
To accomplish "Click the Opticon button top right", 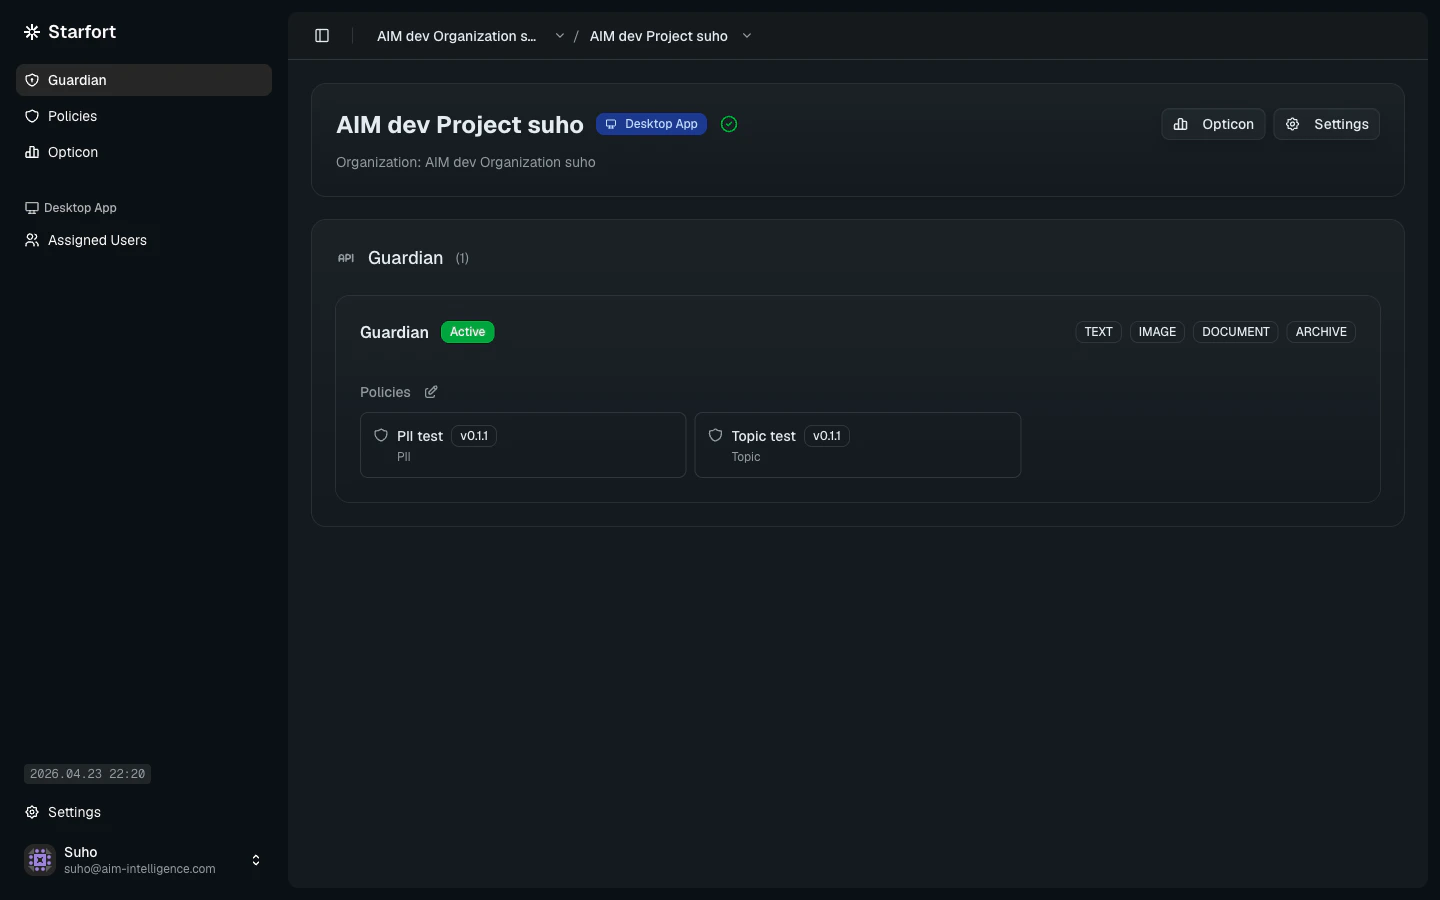I will pos(1213,124).
